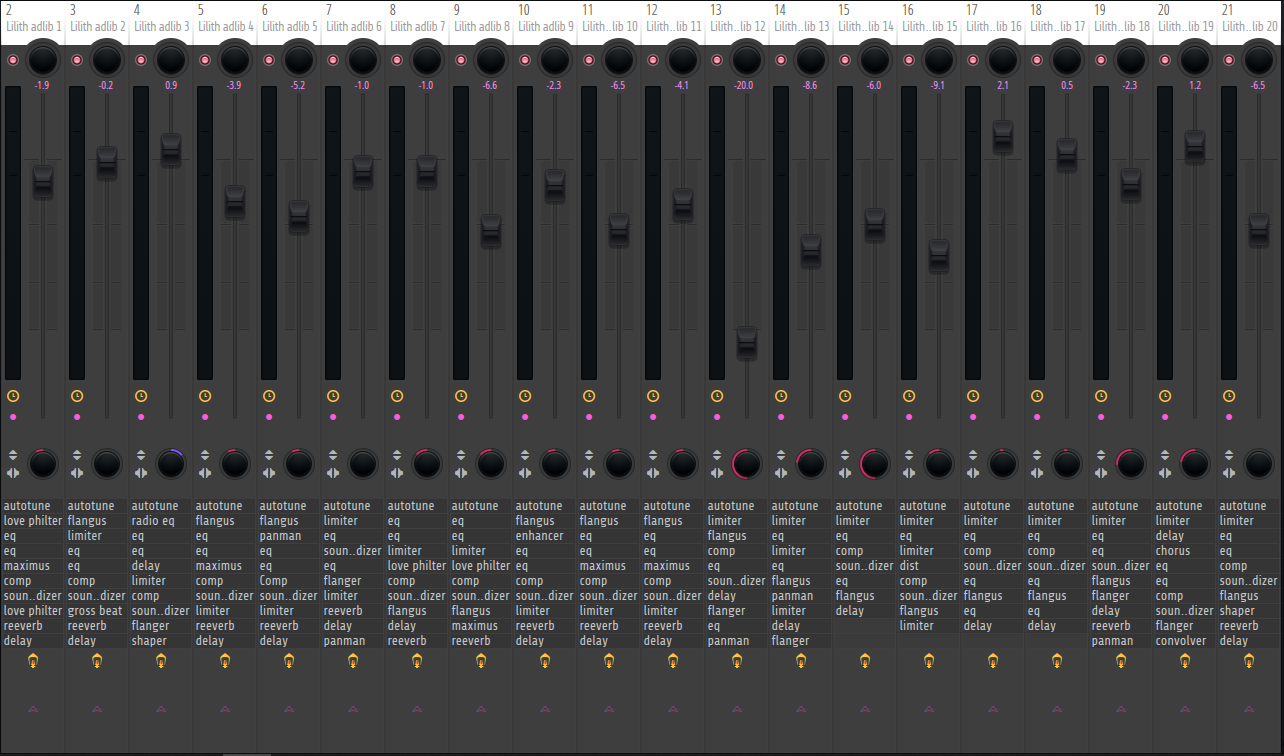Click the routing triangle below track 11
This screenshot has height=756, width=1284.
pos(609,709)
